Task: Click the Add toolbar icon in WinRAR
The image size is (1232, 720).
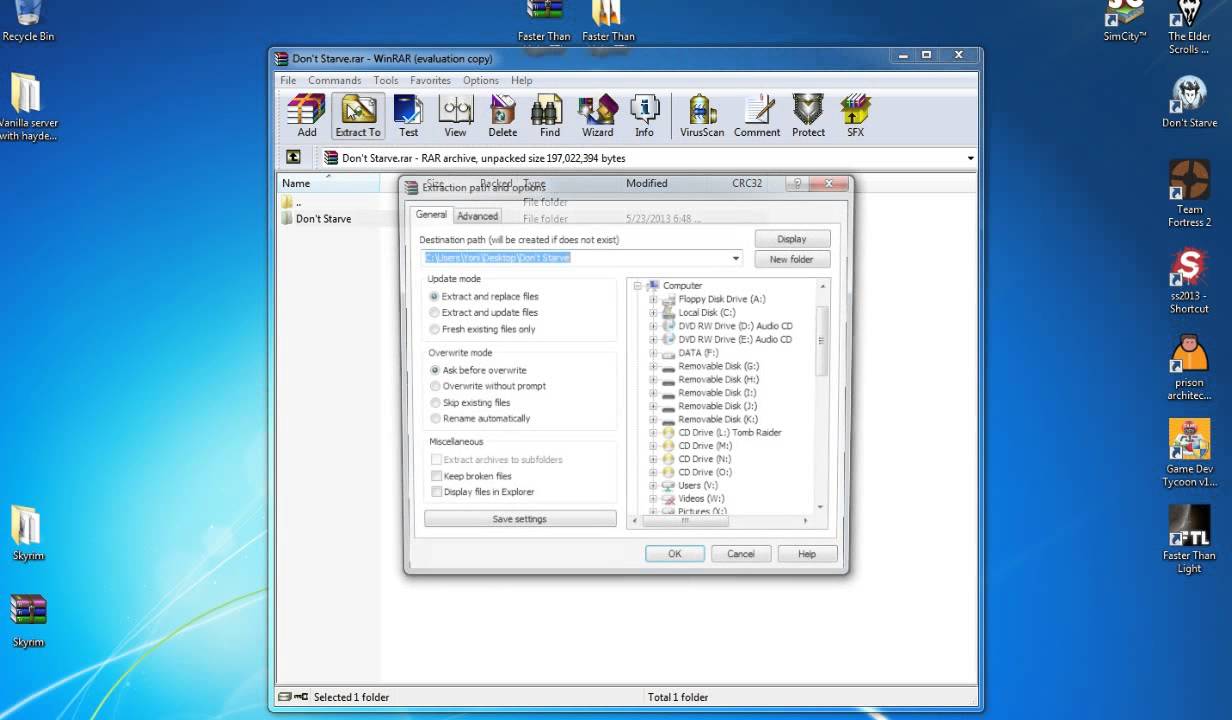Action: (306, 116)
